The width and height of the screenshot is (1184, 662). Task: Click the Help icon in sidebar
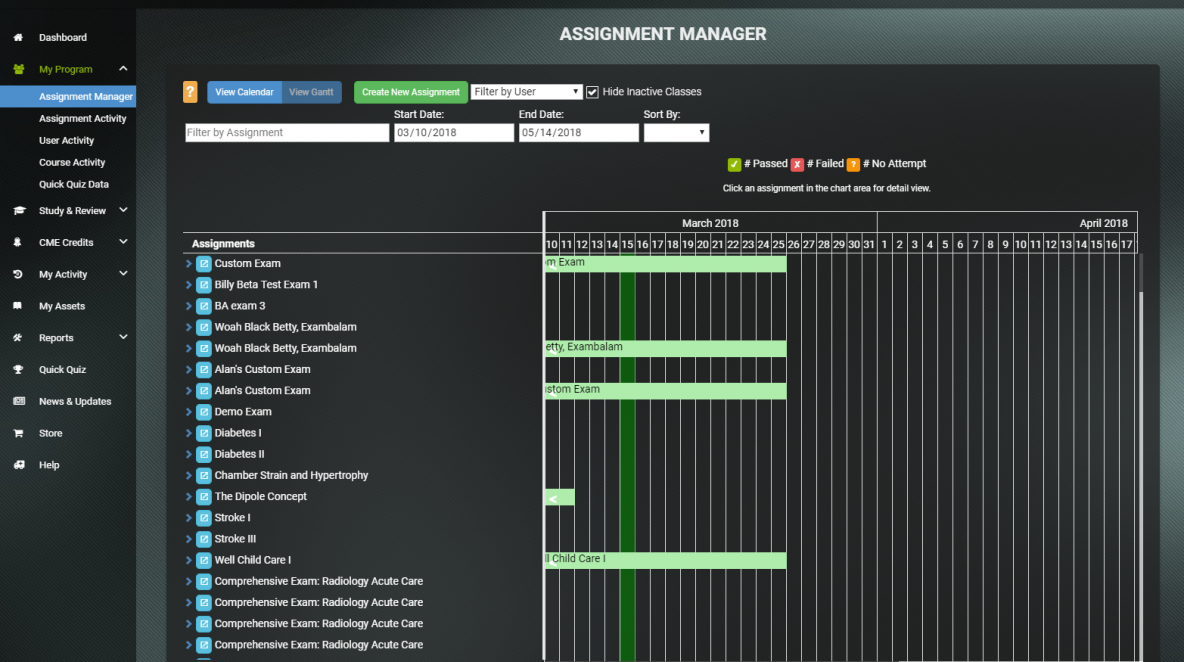click(19, 465)
